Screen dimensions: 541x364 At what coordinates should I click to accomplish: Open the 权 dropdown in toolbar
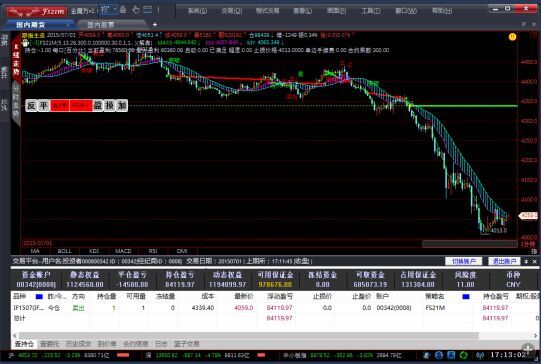[108, 9]
